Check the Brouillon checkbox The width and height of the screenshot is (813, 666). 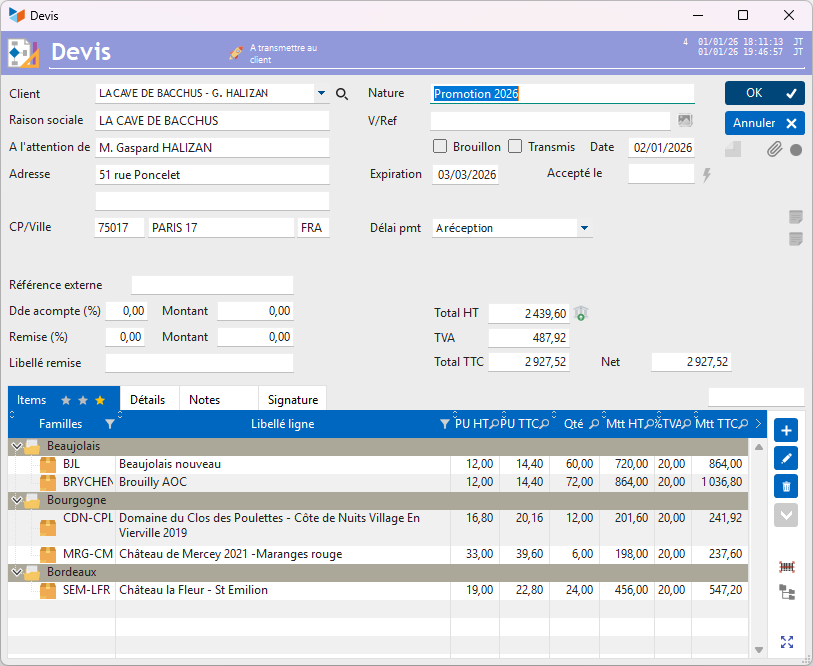(x=440, y=147)
